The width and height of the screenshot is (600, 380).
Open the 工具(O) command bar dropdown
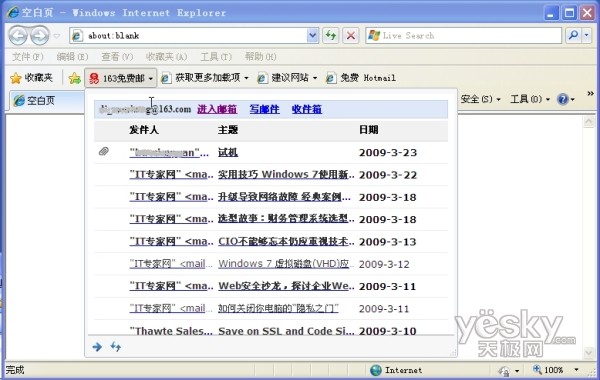point(530,99)
